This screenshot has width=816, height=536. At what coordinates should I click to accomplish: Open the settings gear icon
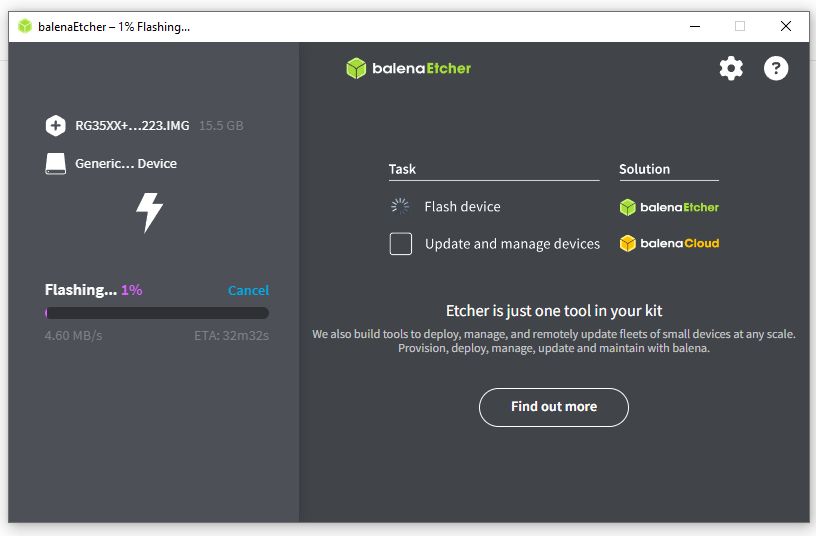pyautogui.click(x=731, y=69)
